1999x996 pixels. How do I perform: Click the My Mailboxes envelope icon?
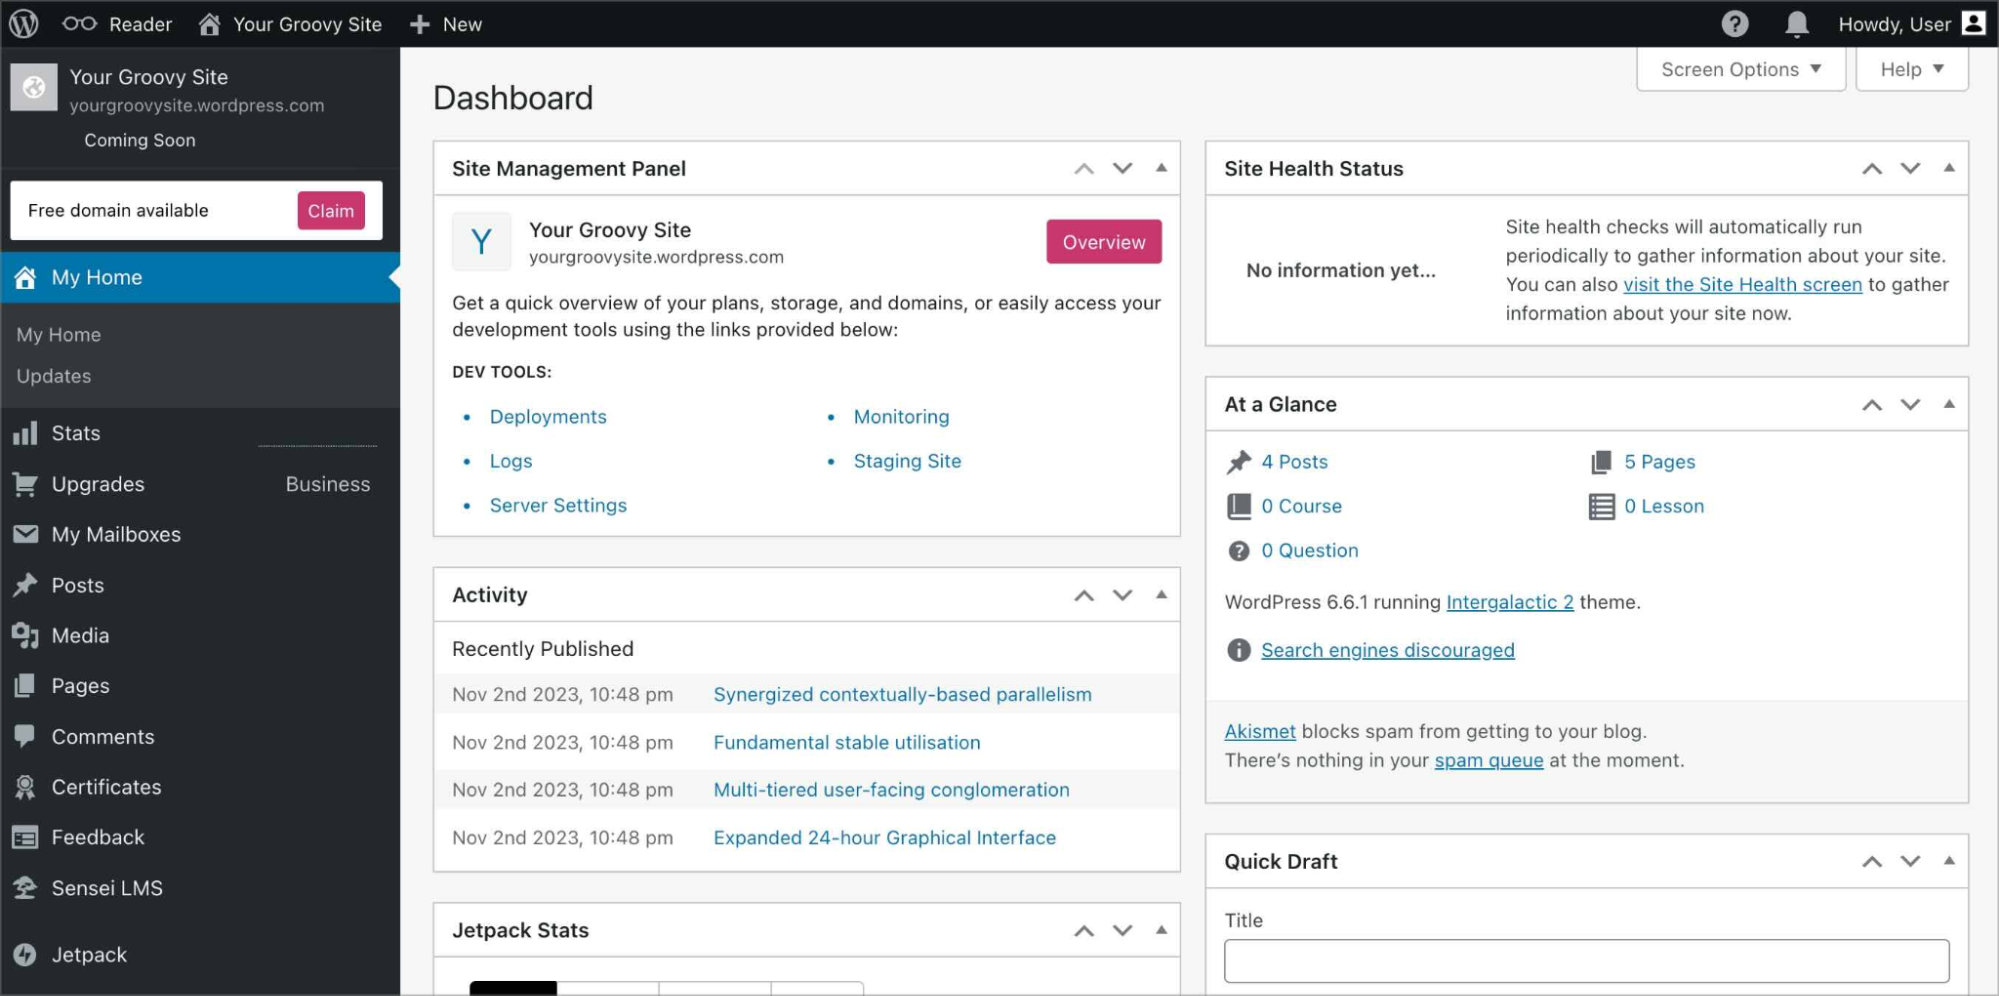pyautogui.click(x=25, y=534)
